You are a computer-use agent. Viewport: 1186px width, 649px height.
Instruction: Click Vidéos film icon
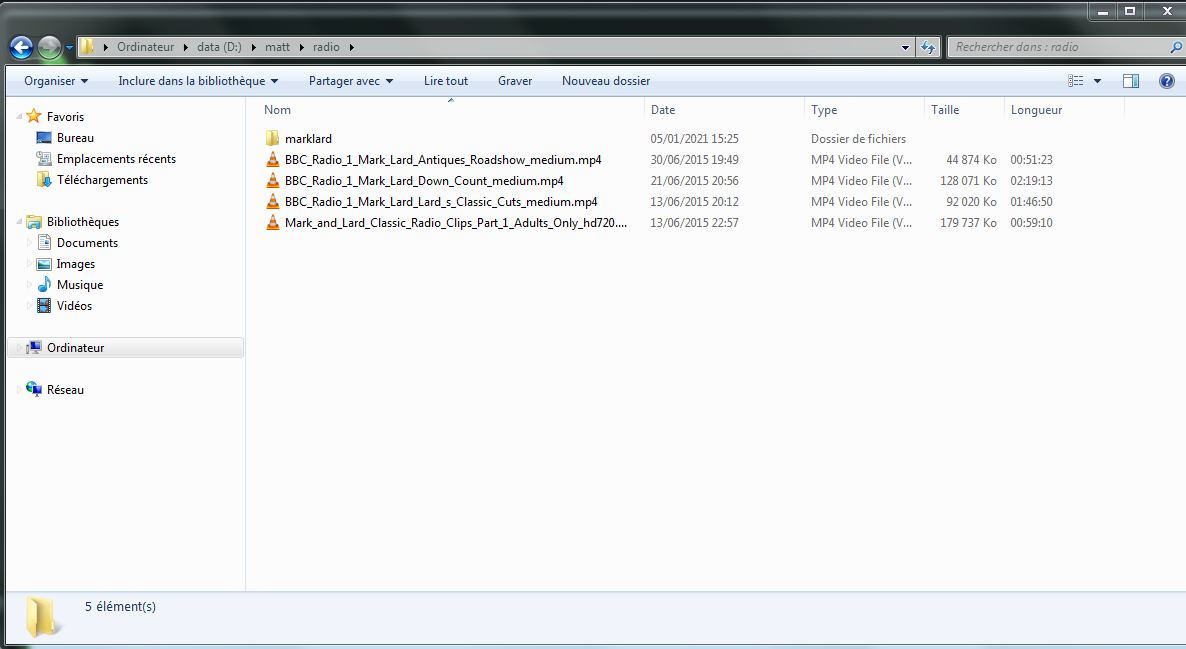(44, 306)
